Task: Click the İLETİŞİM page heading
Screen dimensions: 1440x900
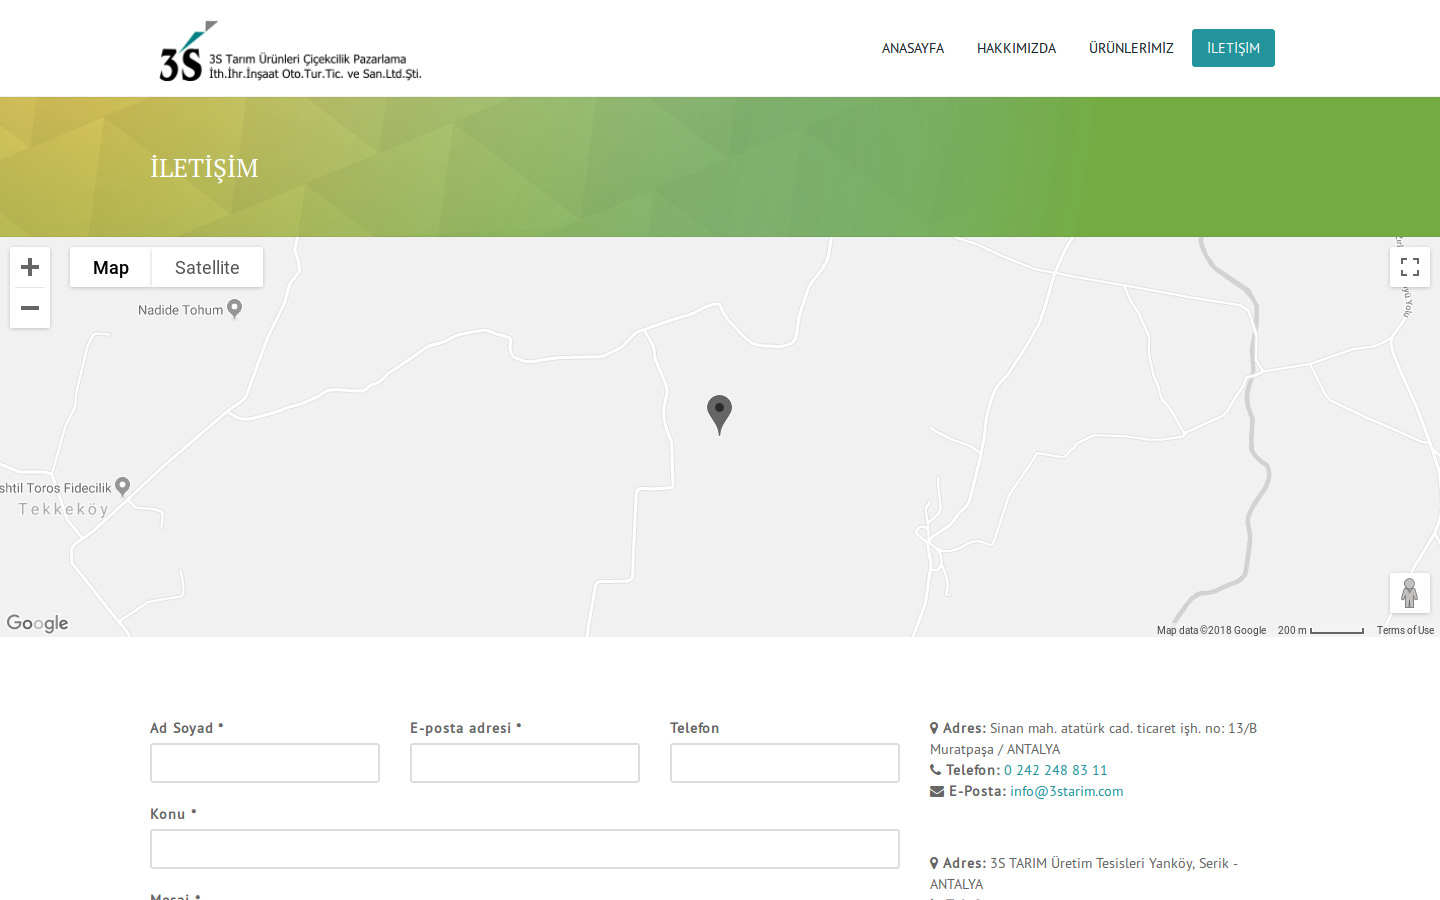Action: coord(204,168)
